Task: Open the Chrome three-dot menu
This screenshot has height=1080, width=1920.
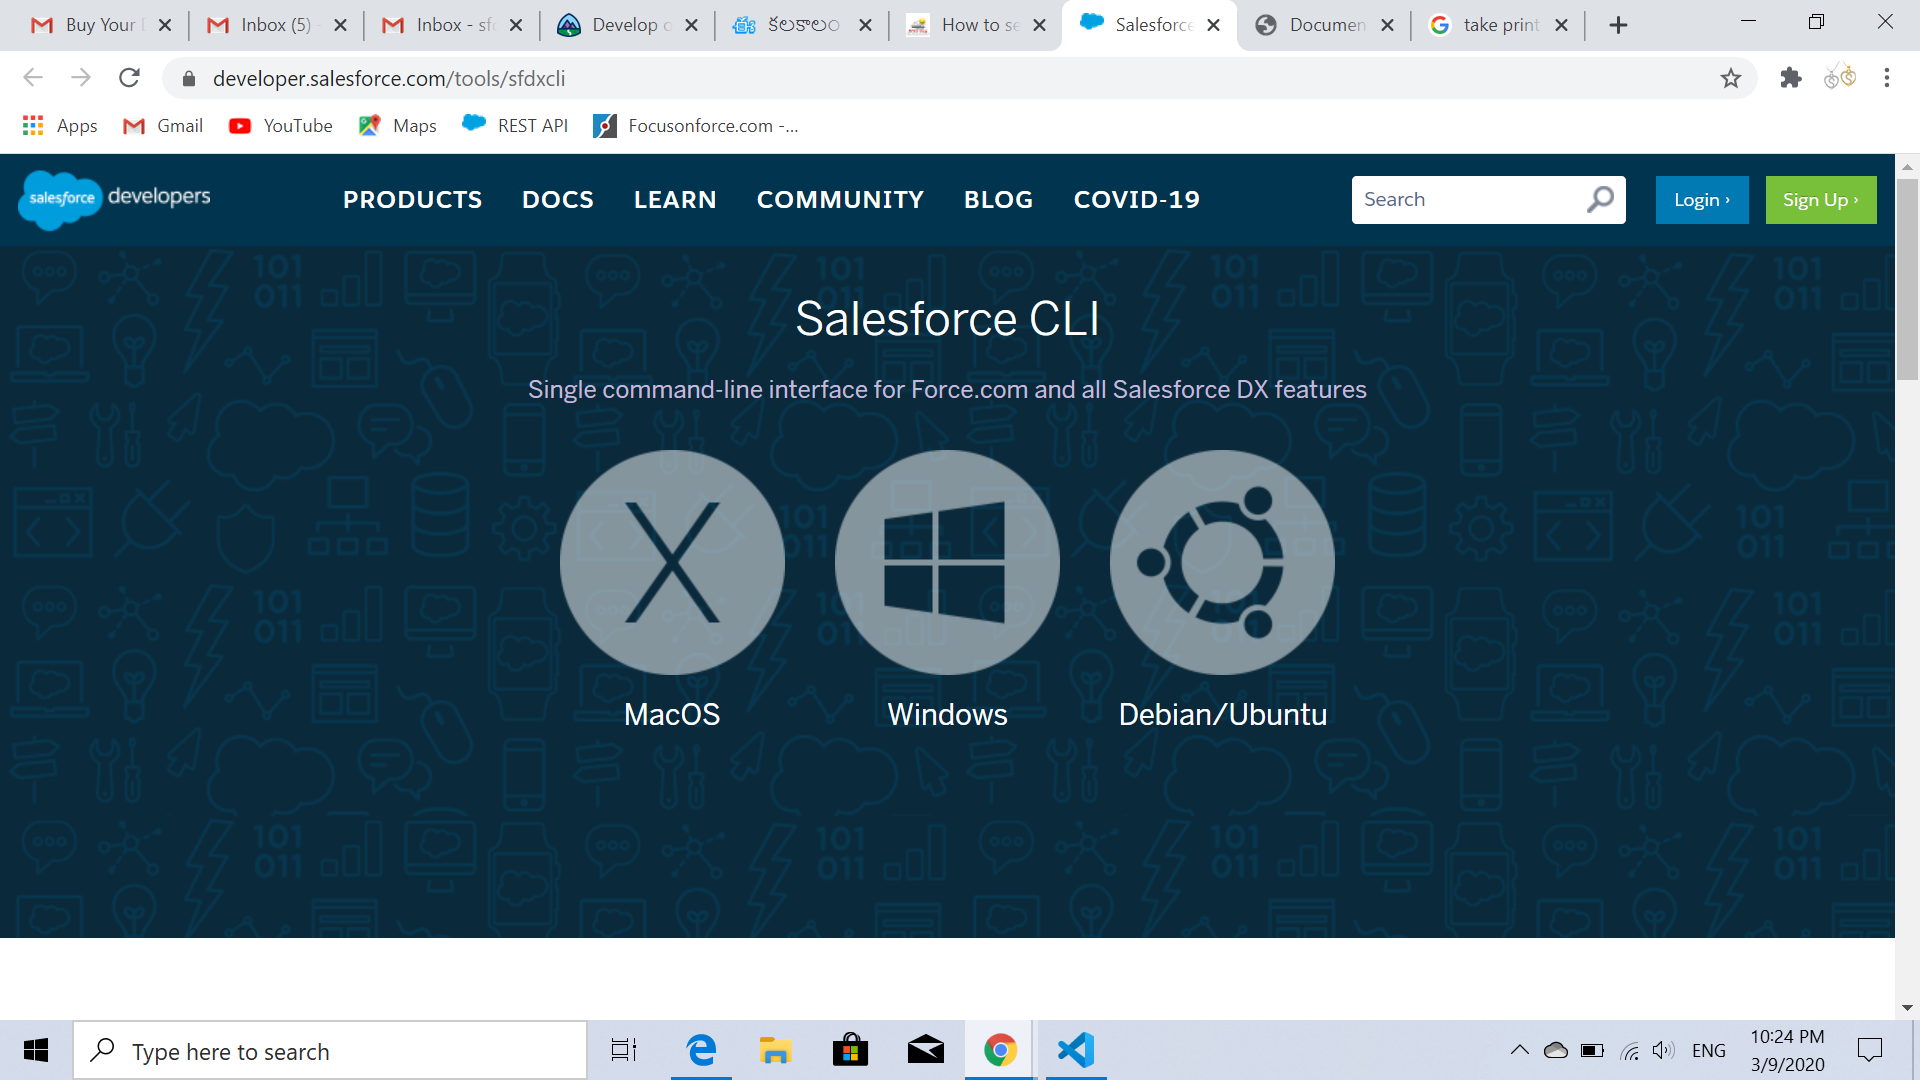Action: tap(1887, 78)
